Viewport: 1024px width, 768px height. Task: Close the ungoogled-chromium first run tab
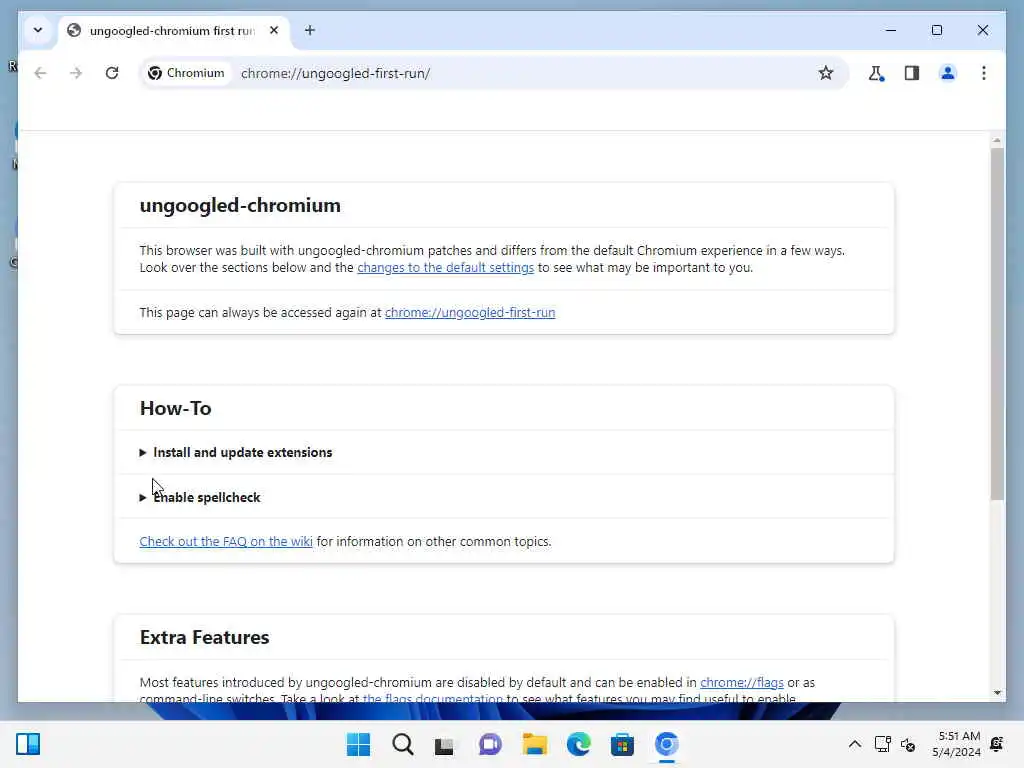[x=274, y=30]
